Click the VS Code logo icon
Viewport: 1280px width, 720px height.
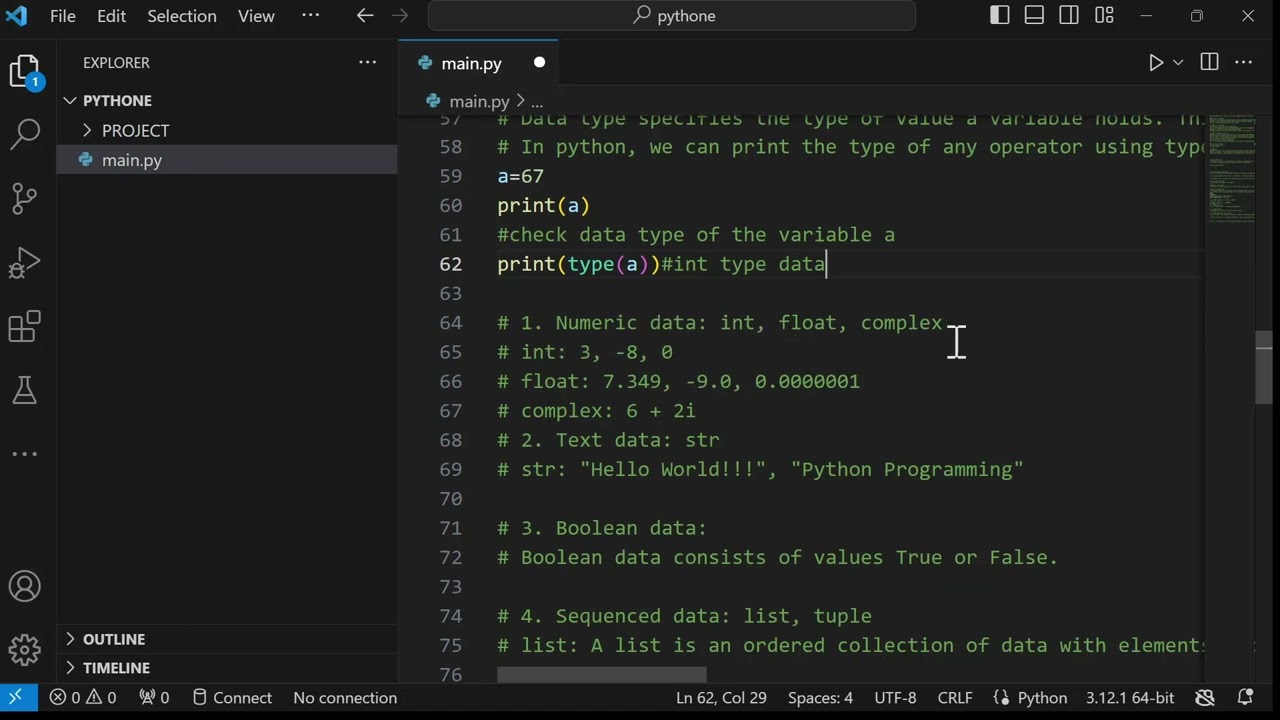click(x=16, y=16)
